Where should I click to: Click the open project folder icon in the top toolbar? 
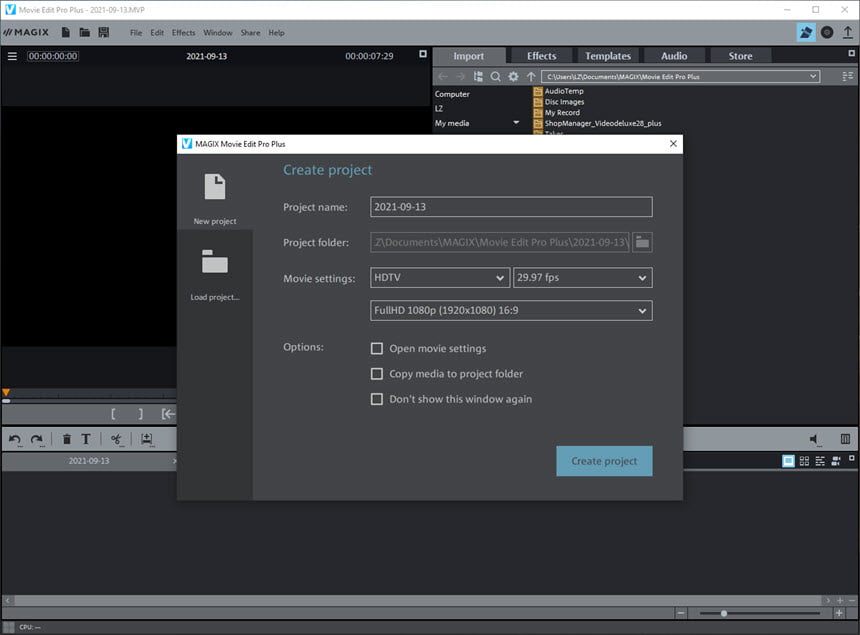click(84, 32)
